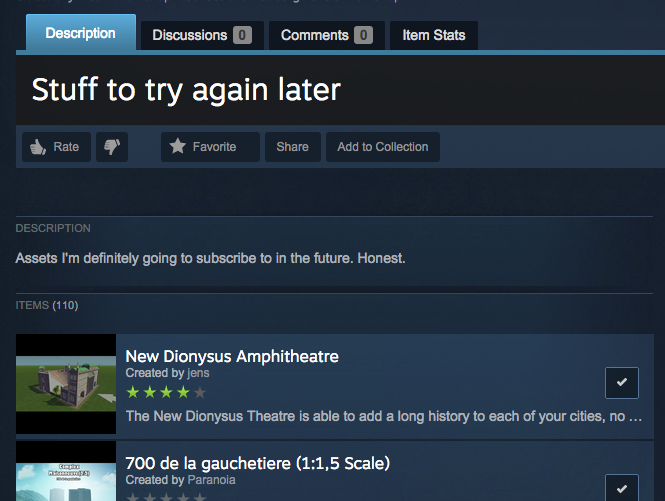Viewport: 665px width, 501px height.
Task: Click the thumbs up Rate icon
Action: 38,147
